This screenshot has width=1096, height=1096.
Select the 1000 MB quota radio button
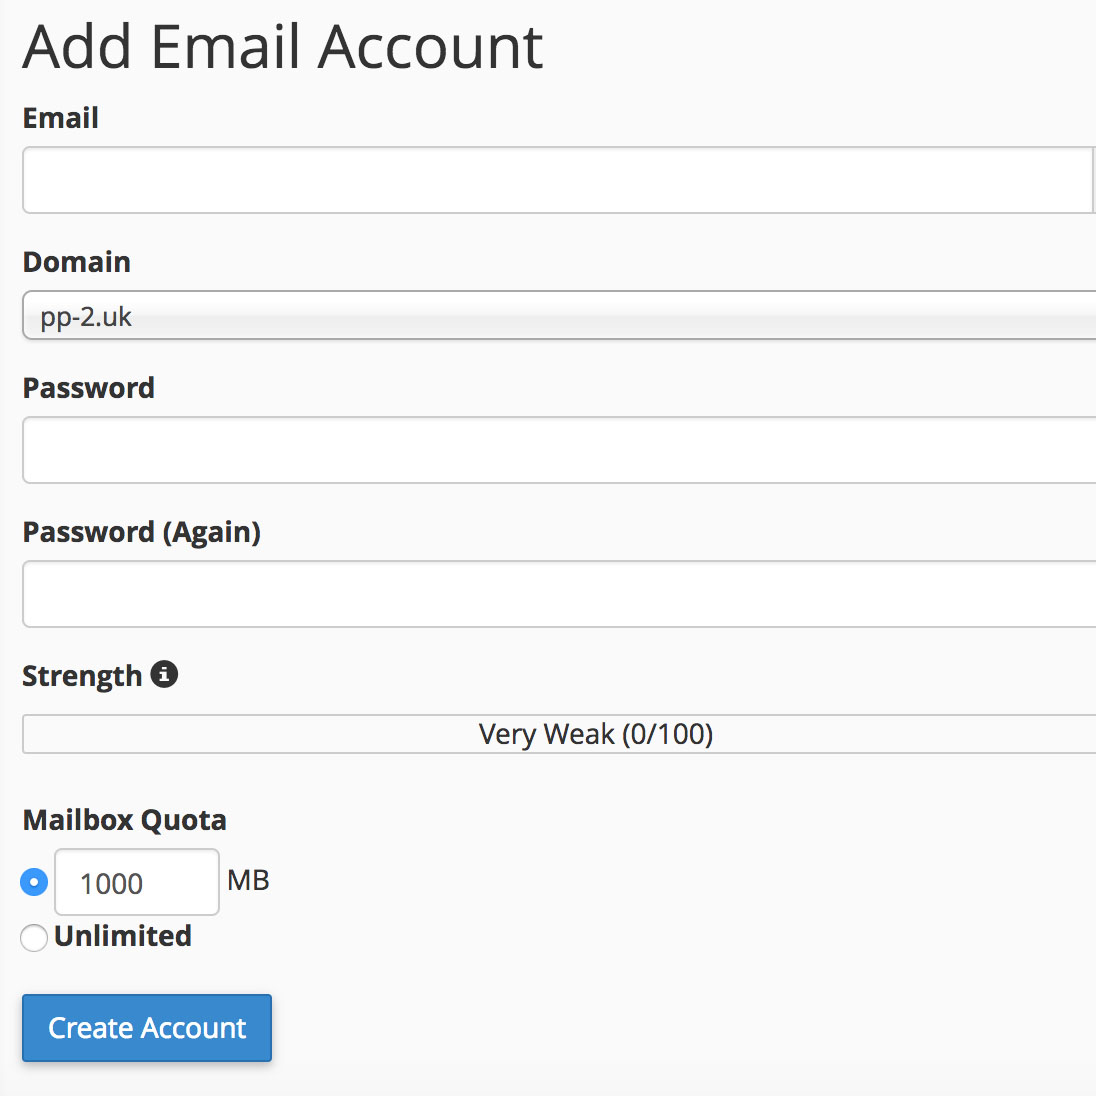tap(34, 882)
